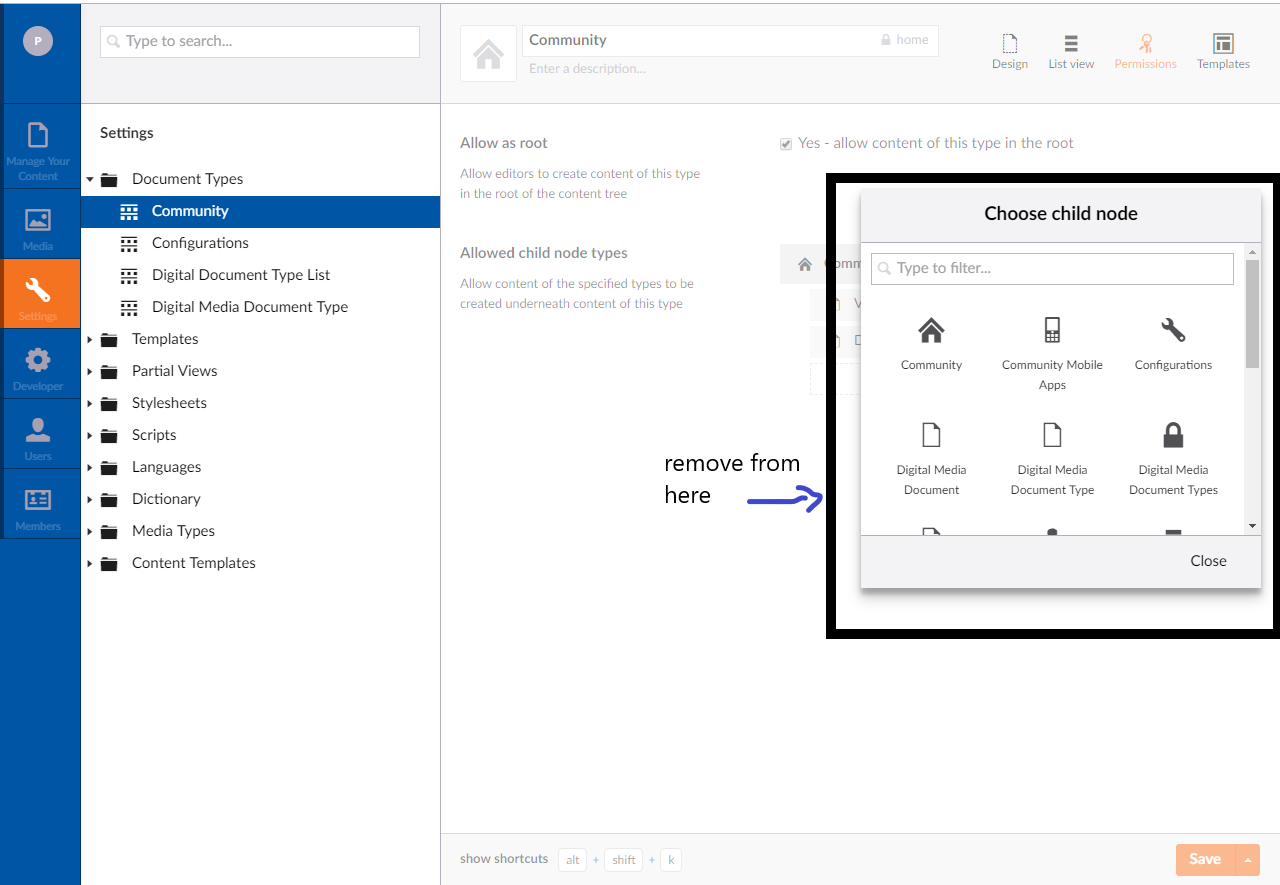Expand the Stylesheets tree node

pos(90,404)
